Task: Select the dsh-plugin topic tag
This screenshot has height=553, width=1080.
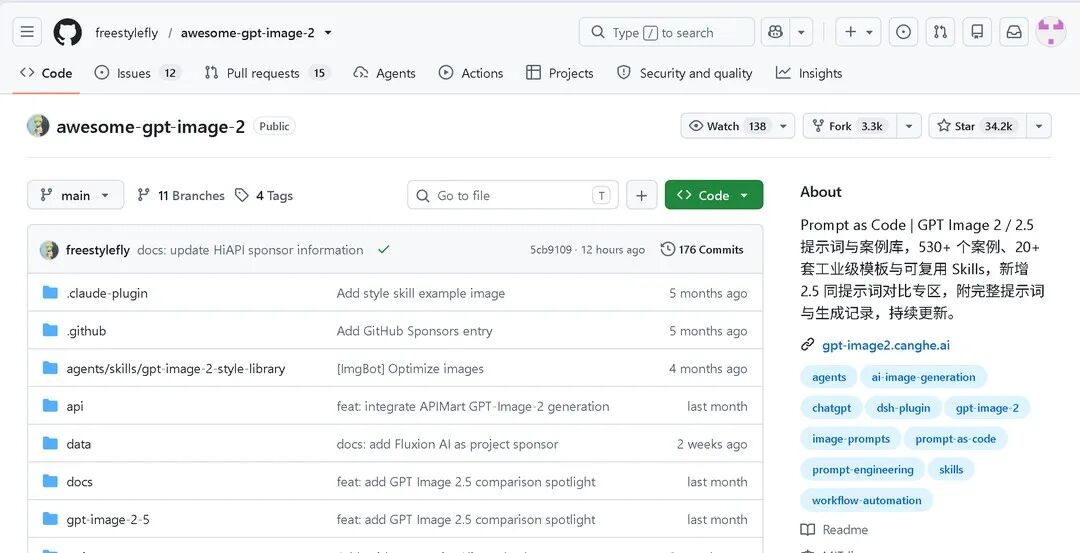Action: click(903, 408)
